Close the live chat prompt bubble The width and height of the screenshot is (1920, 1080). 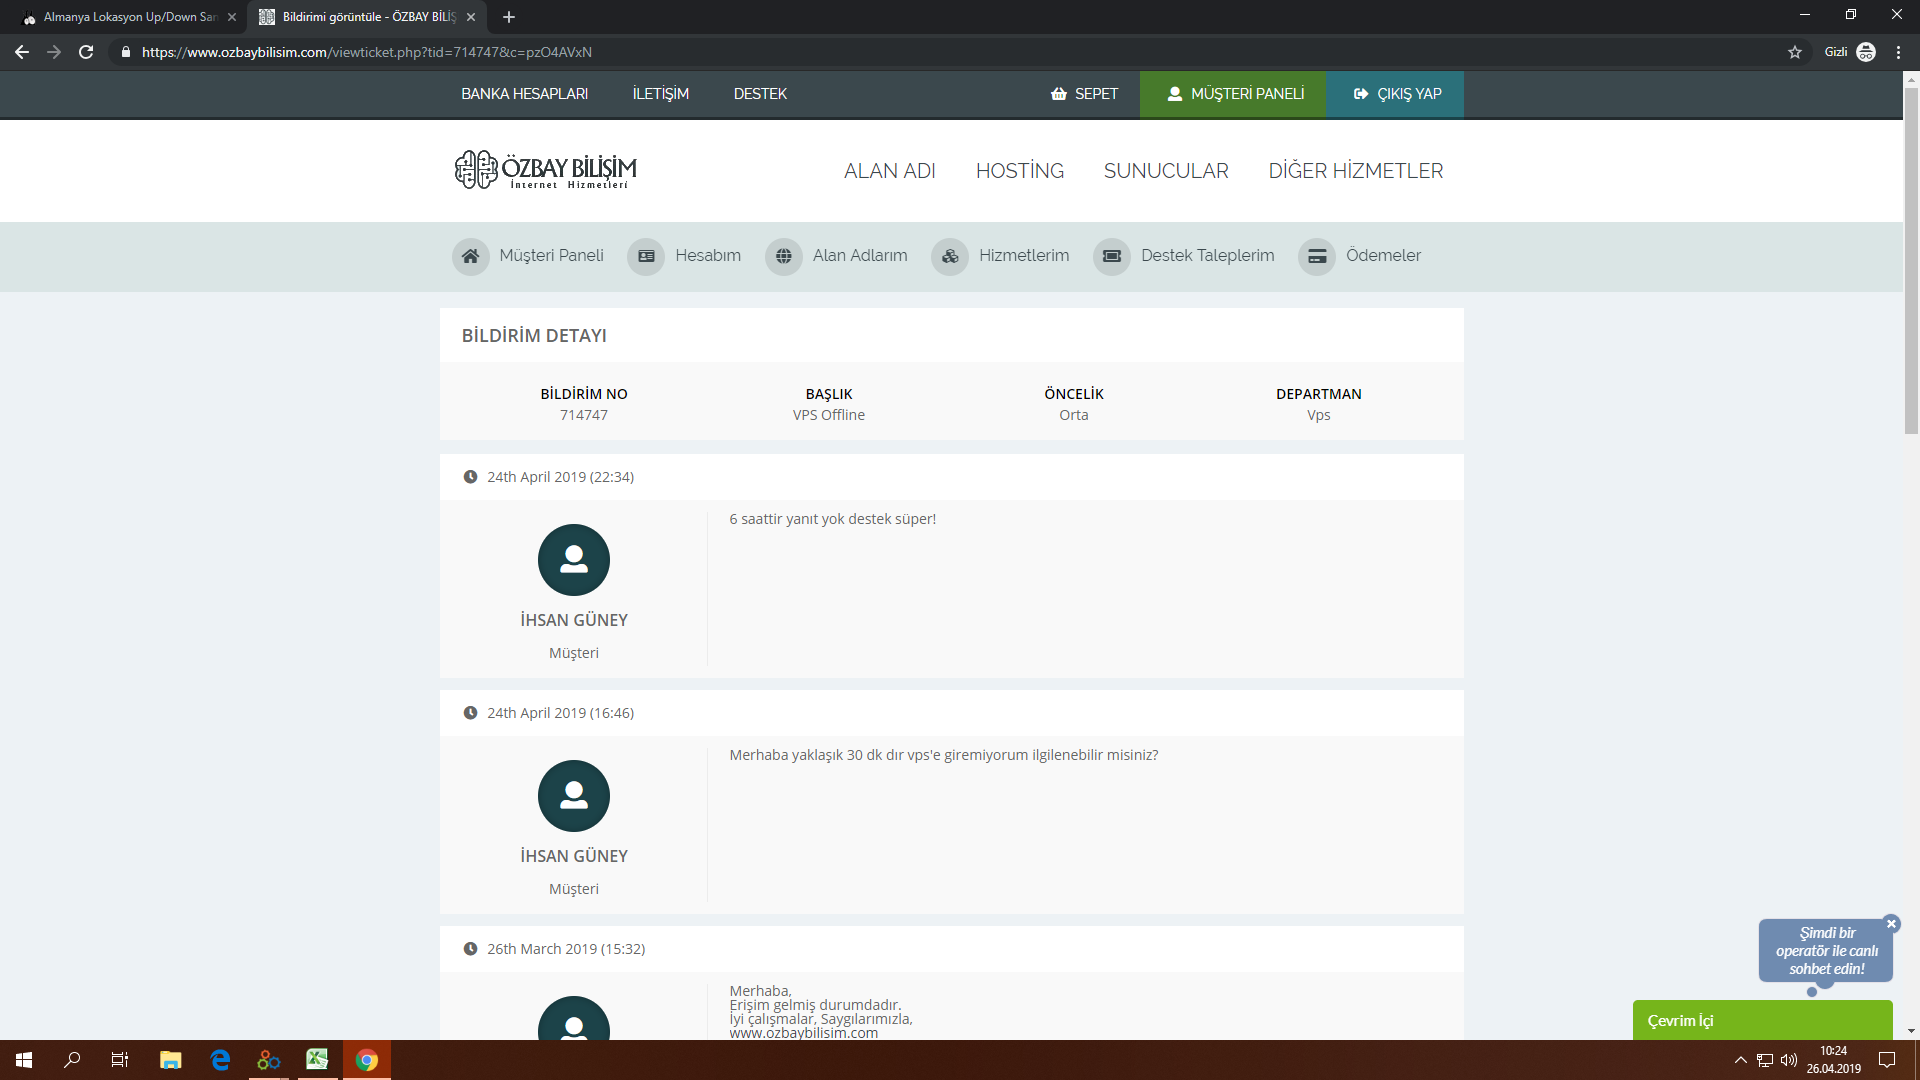point(1891,924)
